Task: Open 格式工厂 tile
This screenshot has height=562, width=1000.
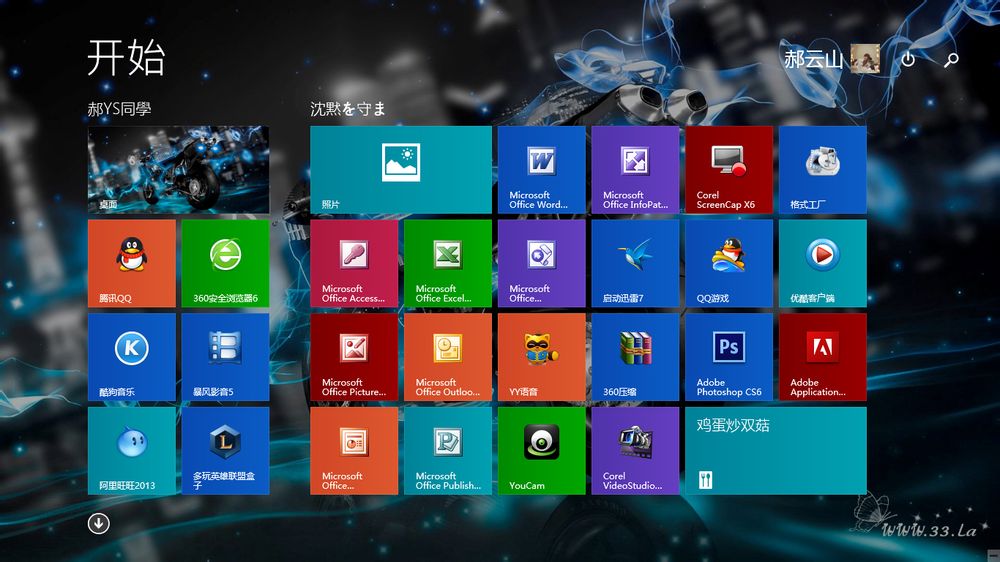Action: (823, 170)
